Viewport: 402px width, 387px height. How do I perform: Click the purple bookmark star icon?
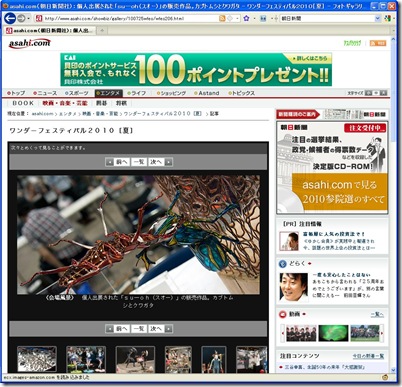point(246,19)
